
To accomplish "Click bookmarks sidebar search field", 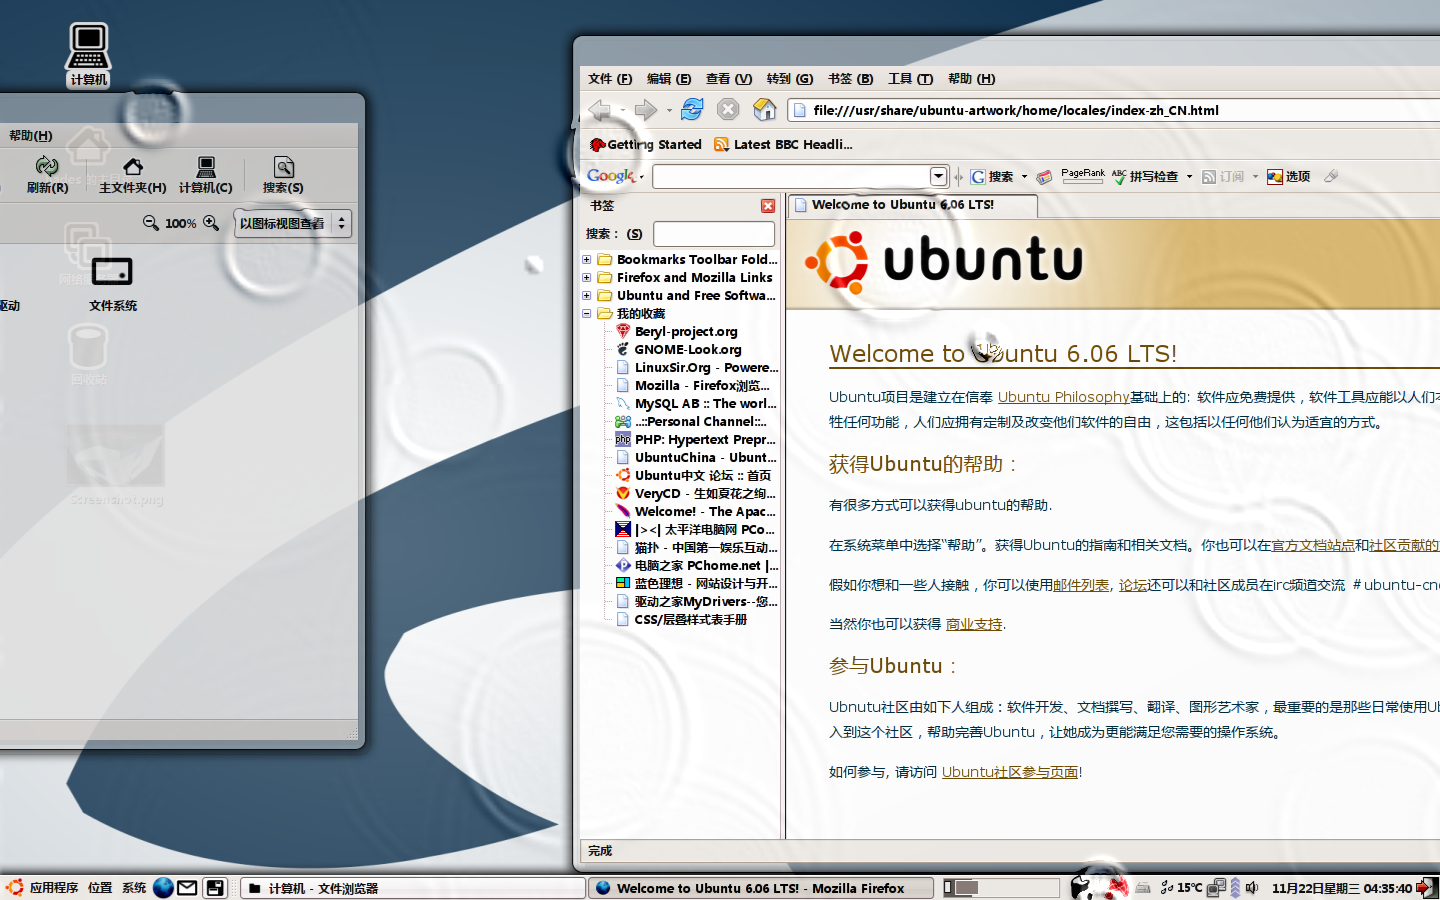I will point(714,234).
